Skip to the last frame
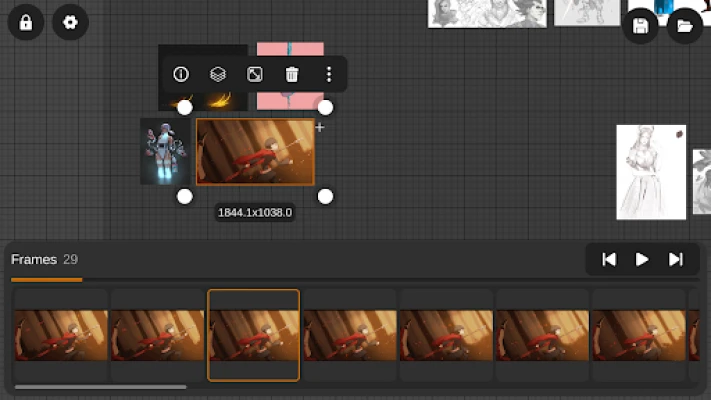This screenshot has width=711, height=400. point(676,259)
